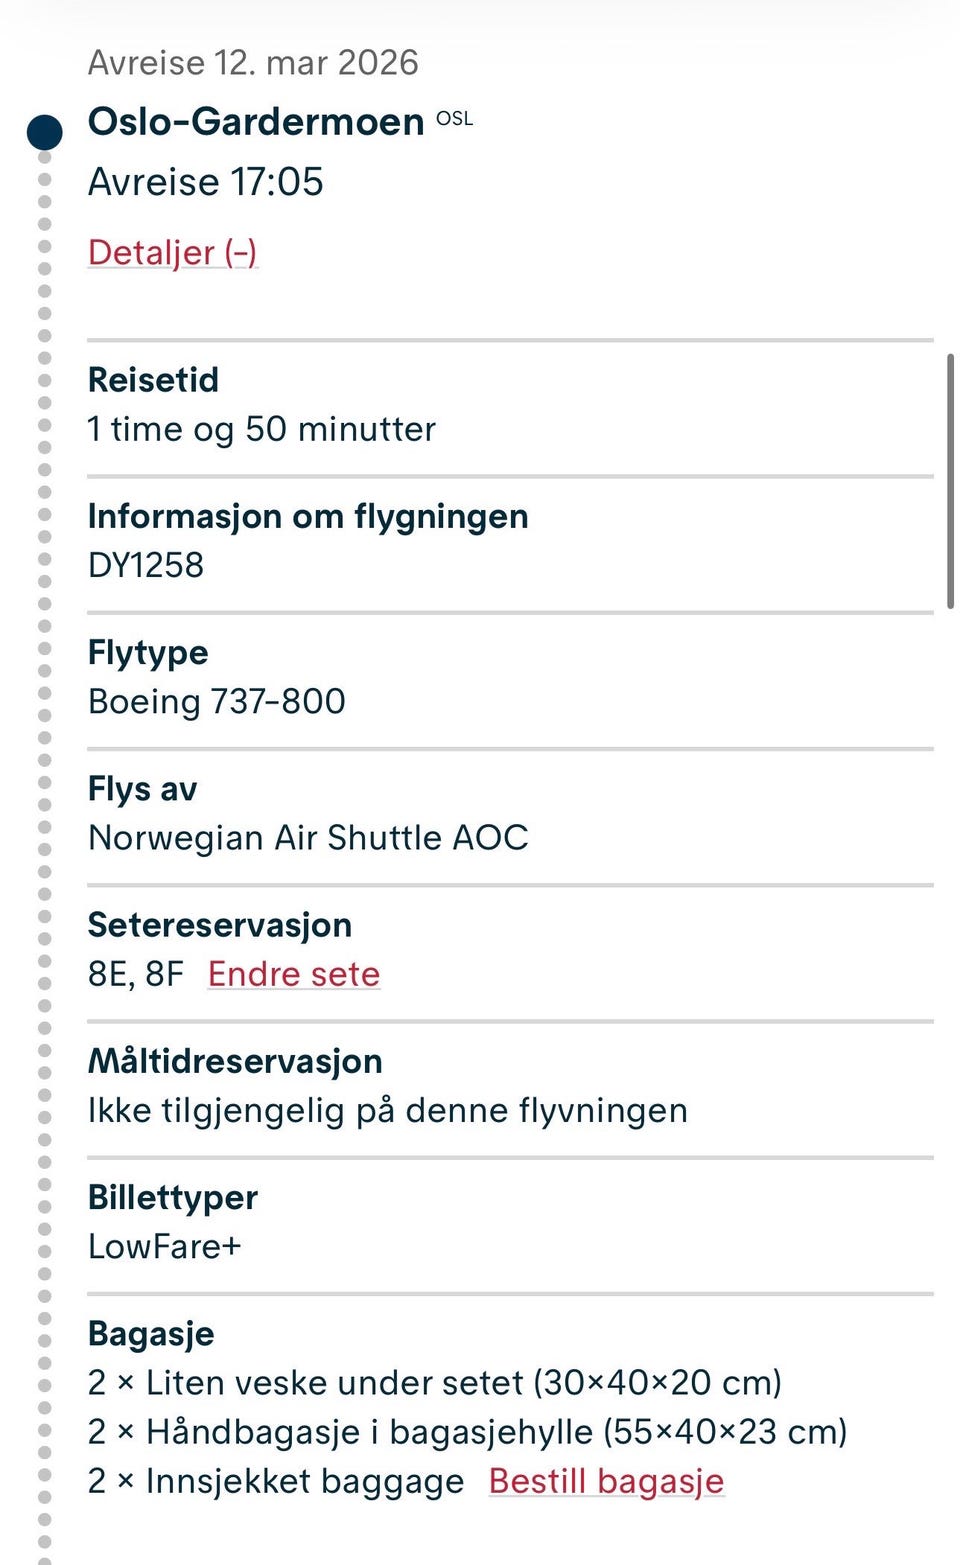The width and height of the screenshot is (960, 1565).
Task: Click the LowFare+ ticket type
Action: pyautogui.click(x=165, y=1247)
